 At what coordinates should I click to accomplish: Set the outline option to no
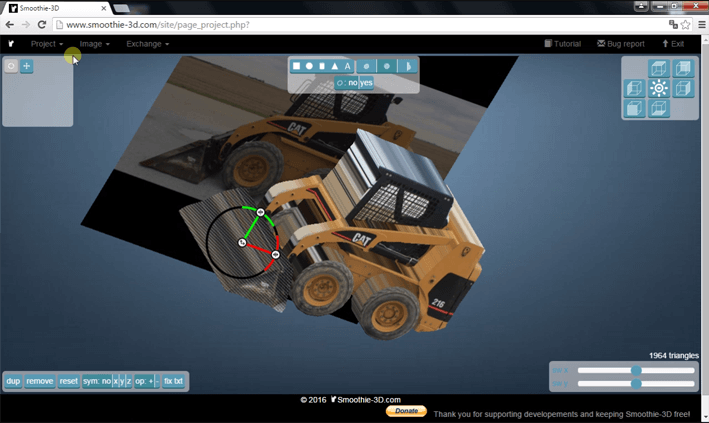353,83
